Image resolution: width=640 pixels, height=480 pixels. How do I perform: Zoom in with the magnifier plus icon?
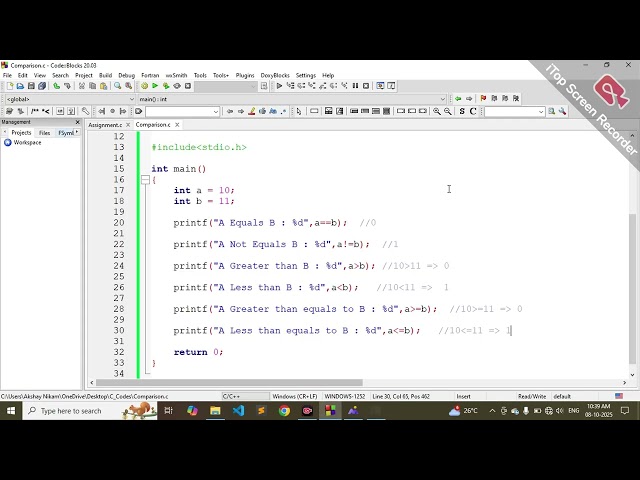[x=437, y=111]
